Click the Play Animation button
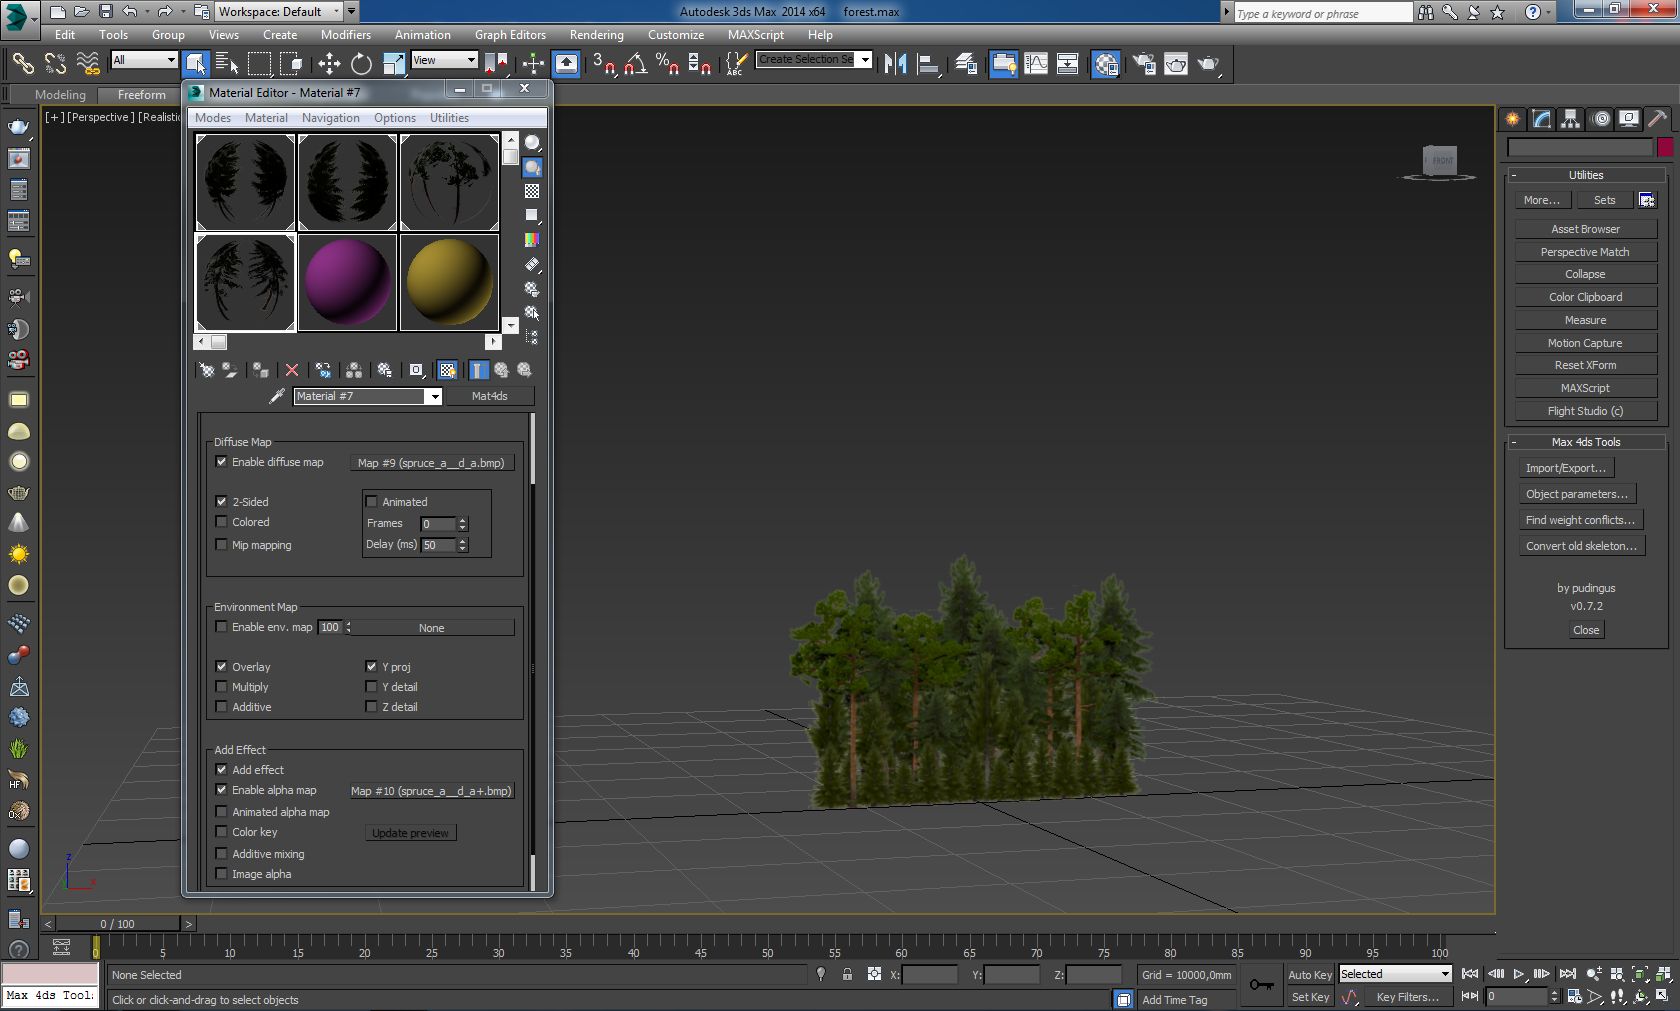 pos(1518,974)
